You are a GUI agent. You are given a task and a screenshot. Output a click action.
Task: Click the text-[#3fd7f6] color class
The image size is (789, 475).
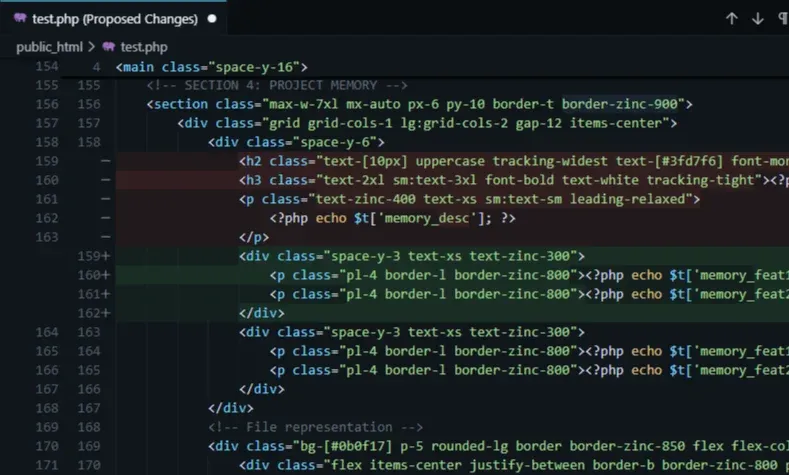click(x=669, y=161)
